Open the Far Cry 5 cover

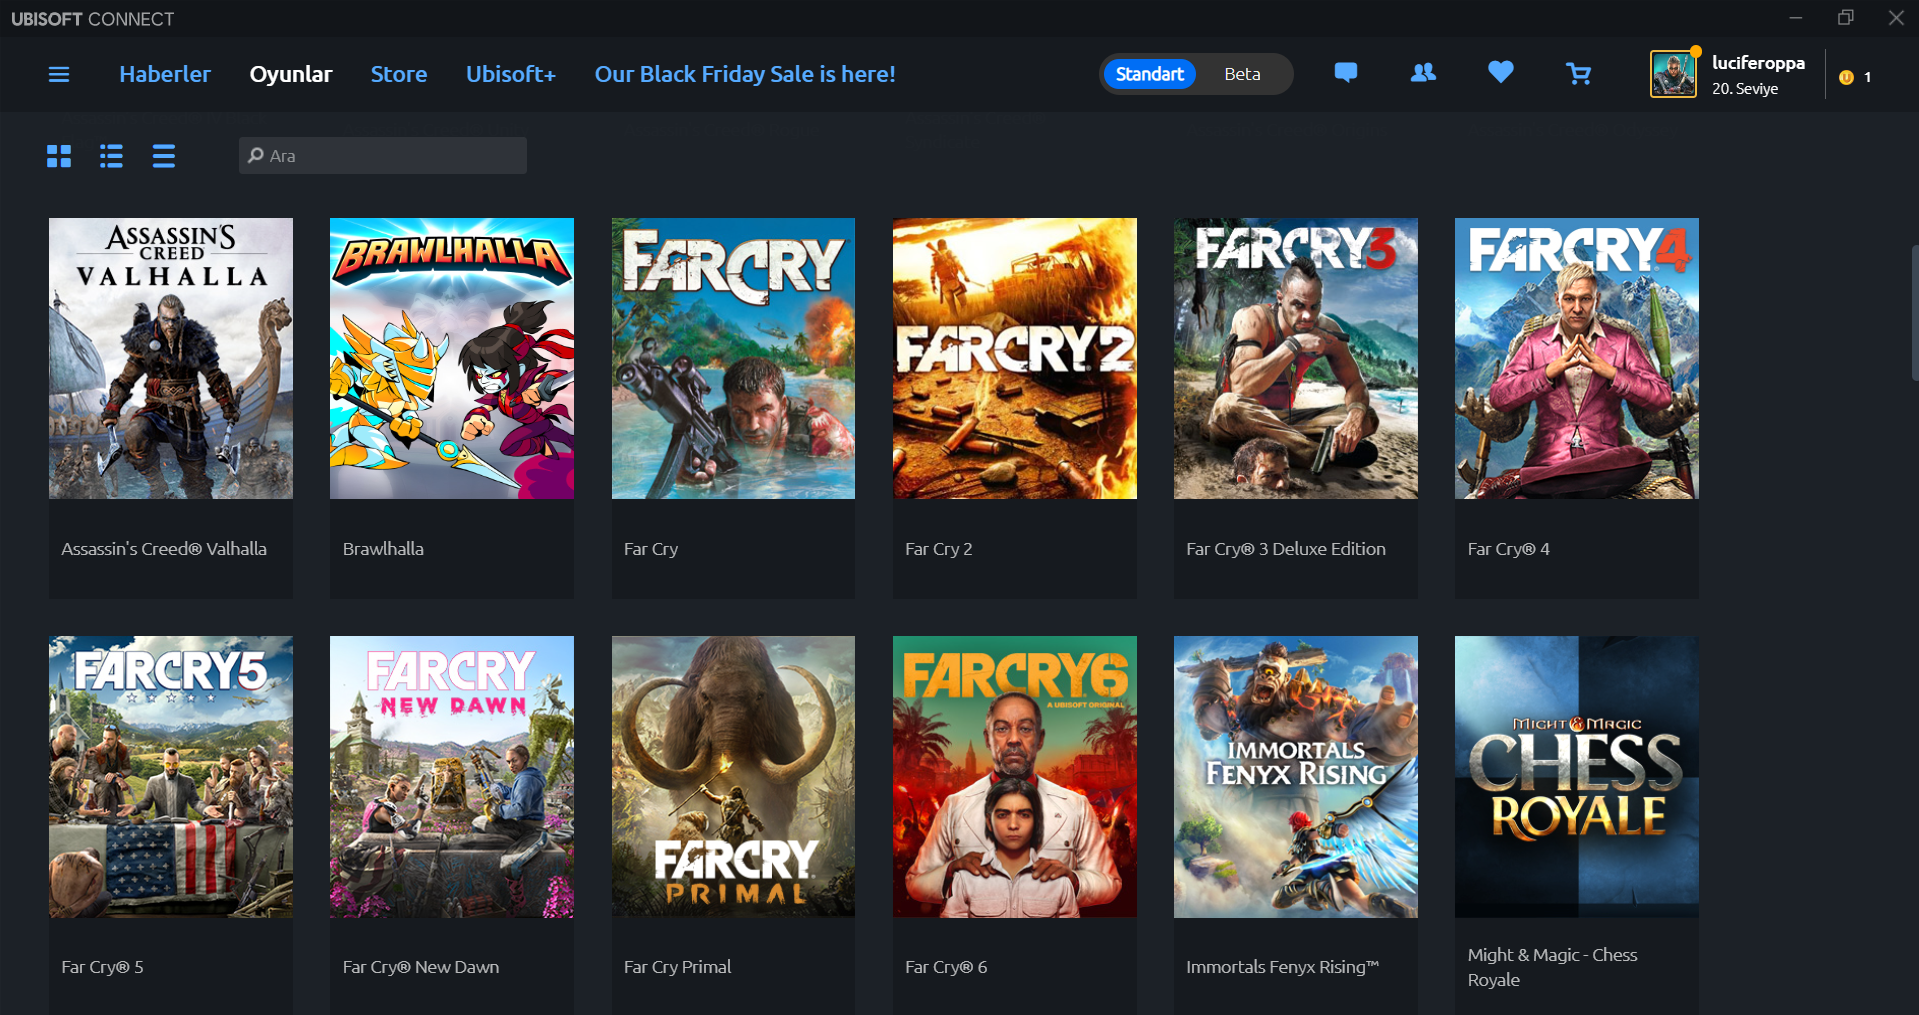click(x=171, y=777)
